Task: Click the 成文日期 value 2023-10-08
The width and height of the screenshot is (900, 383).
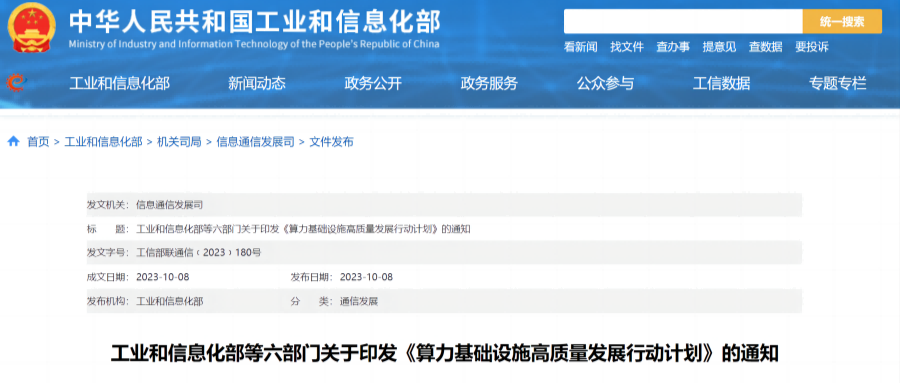Action: tap(162, 277)
